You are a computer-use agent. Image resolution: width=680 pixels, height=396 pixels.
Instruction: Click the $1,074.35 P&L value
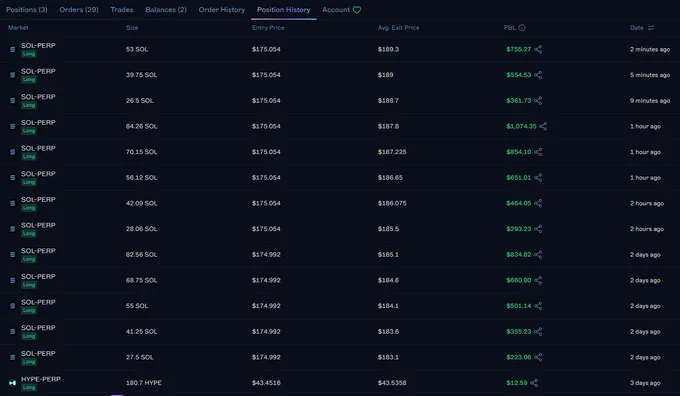pyautogui.click(x=521, y=126)
